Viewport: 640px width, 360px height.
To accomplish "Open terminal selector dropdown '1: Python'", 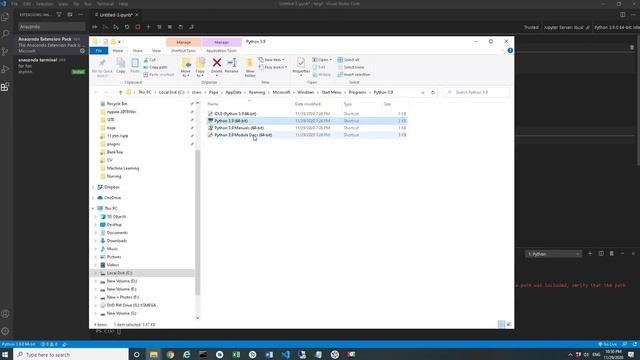I will tap(553, 254).
